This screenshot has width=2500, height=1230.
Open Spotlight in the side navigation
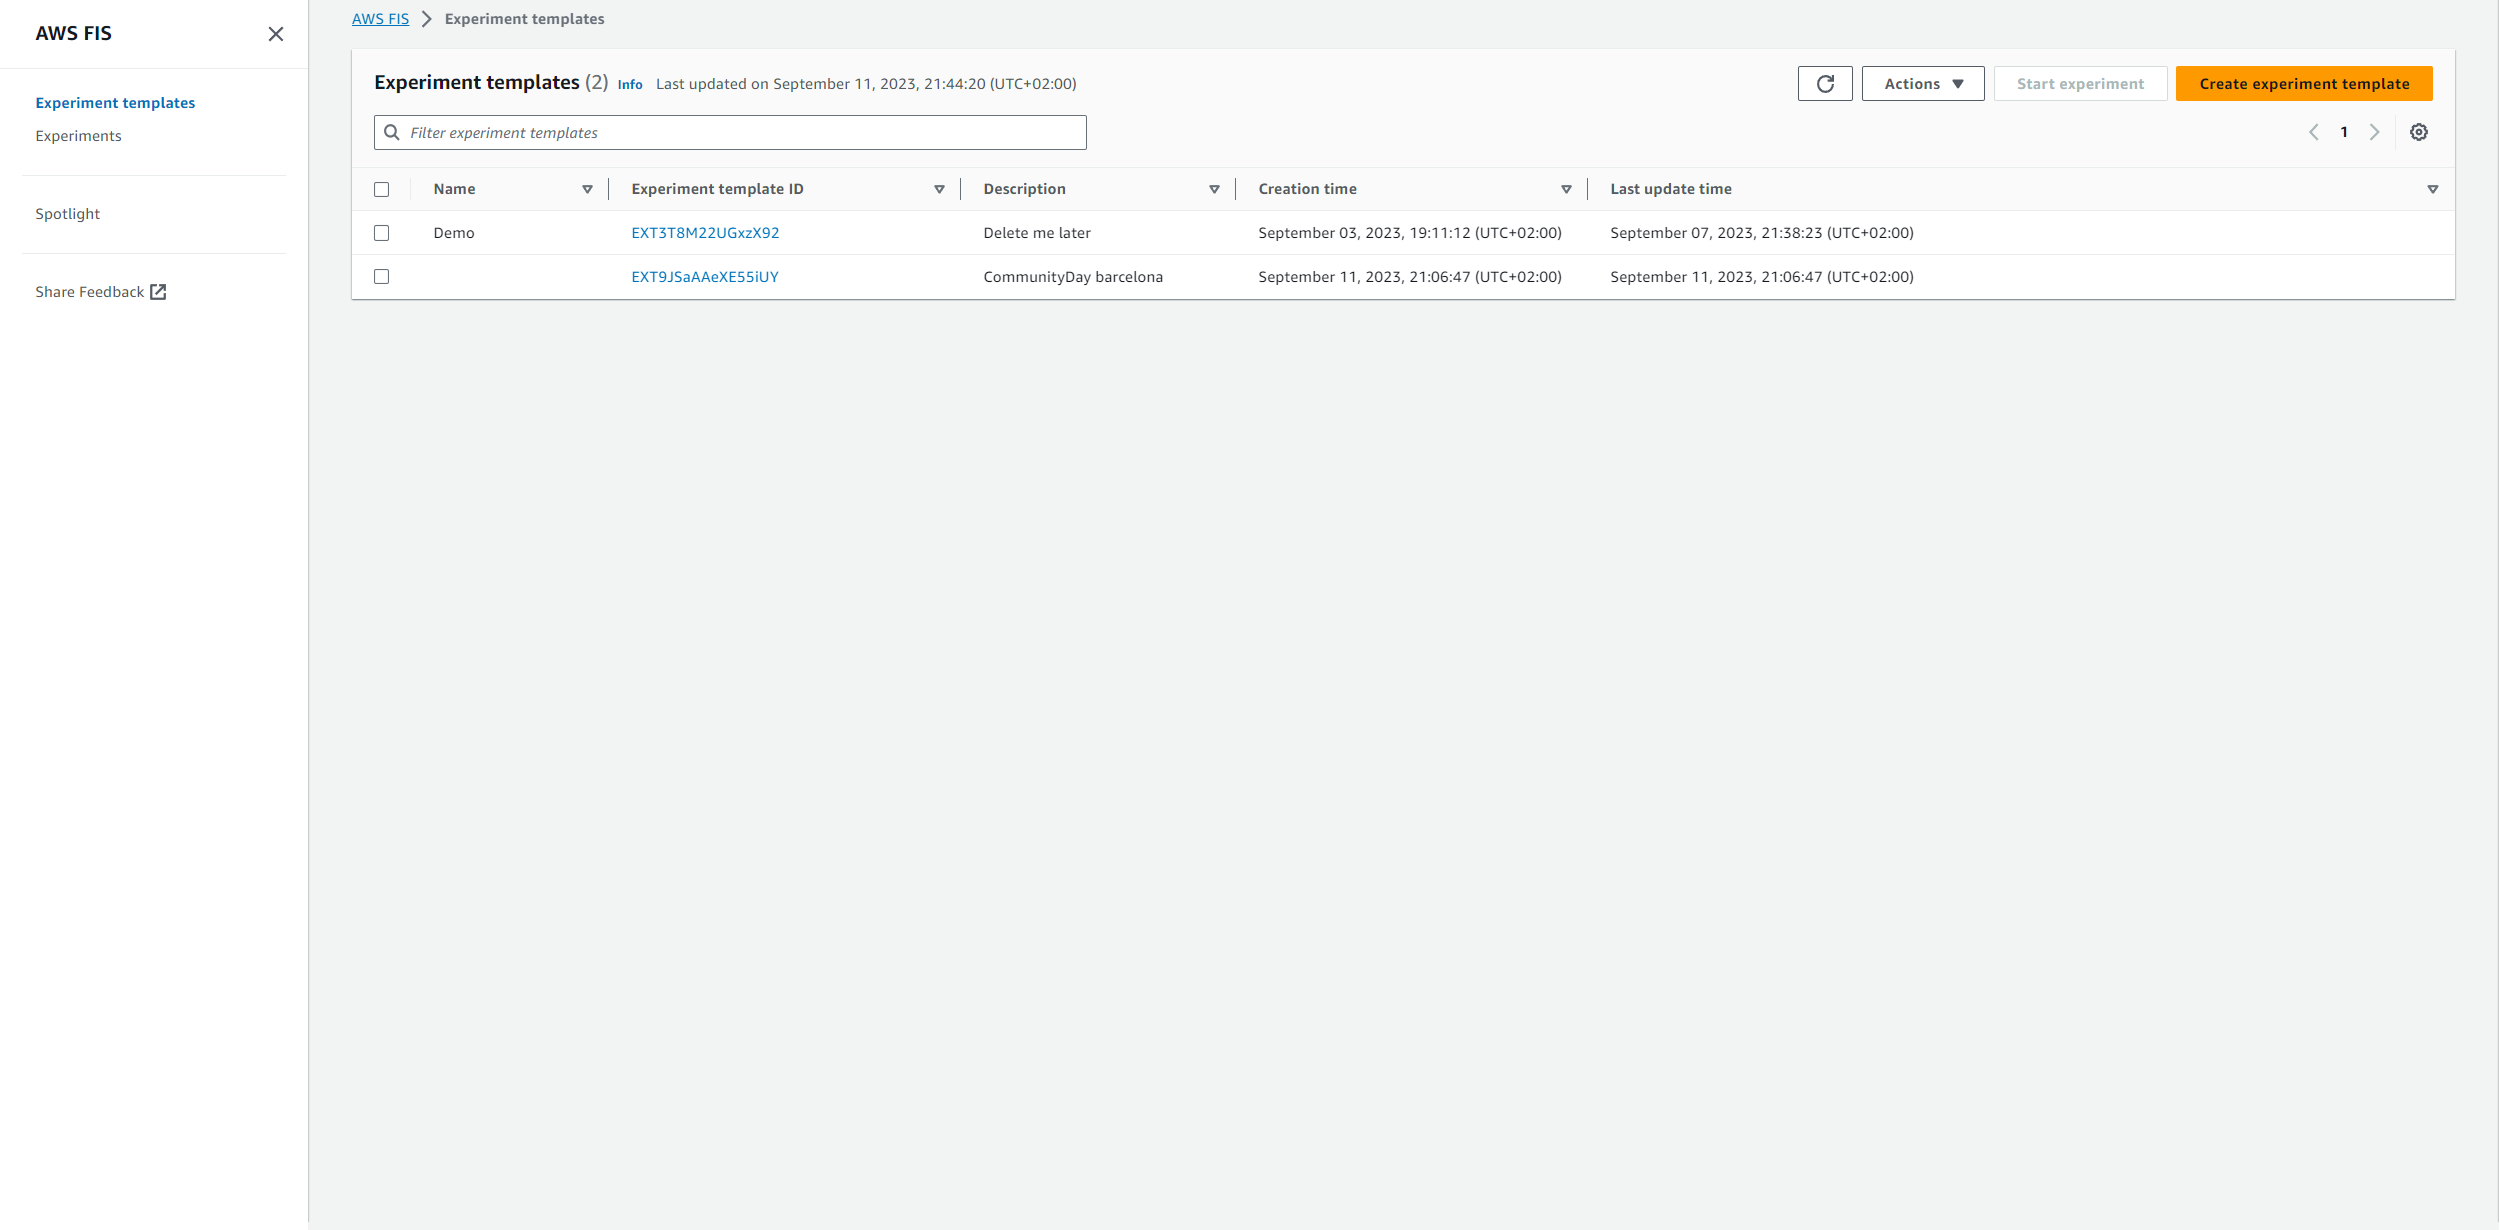[x=67, y=214]
